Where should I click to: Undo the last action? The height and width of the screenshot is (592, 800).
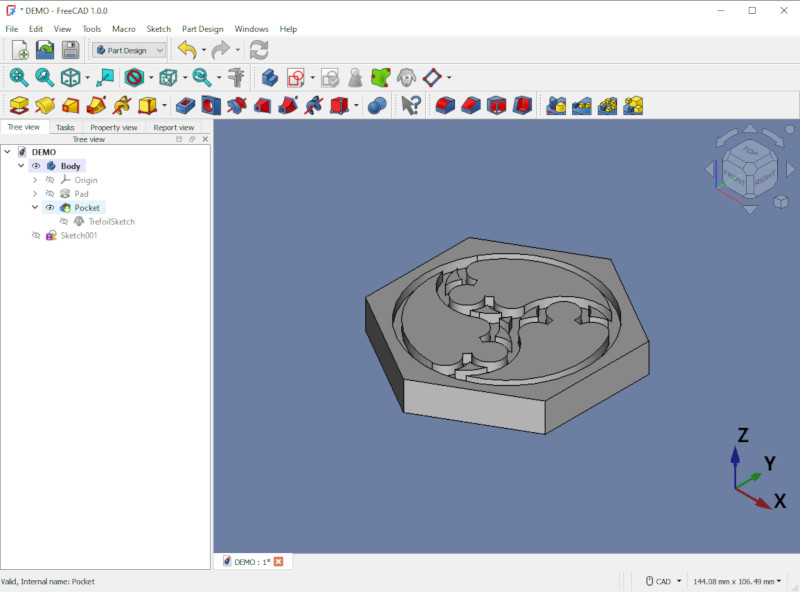coord(187,50)
